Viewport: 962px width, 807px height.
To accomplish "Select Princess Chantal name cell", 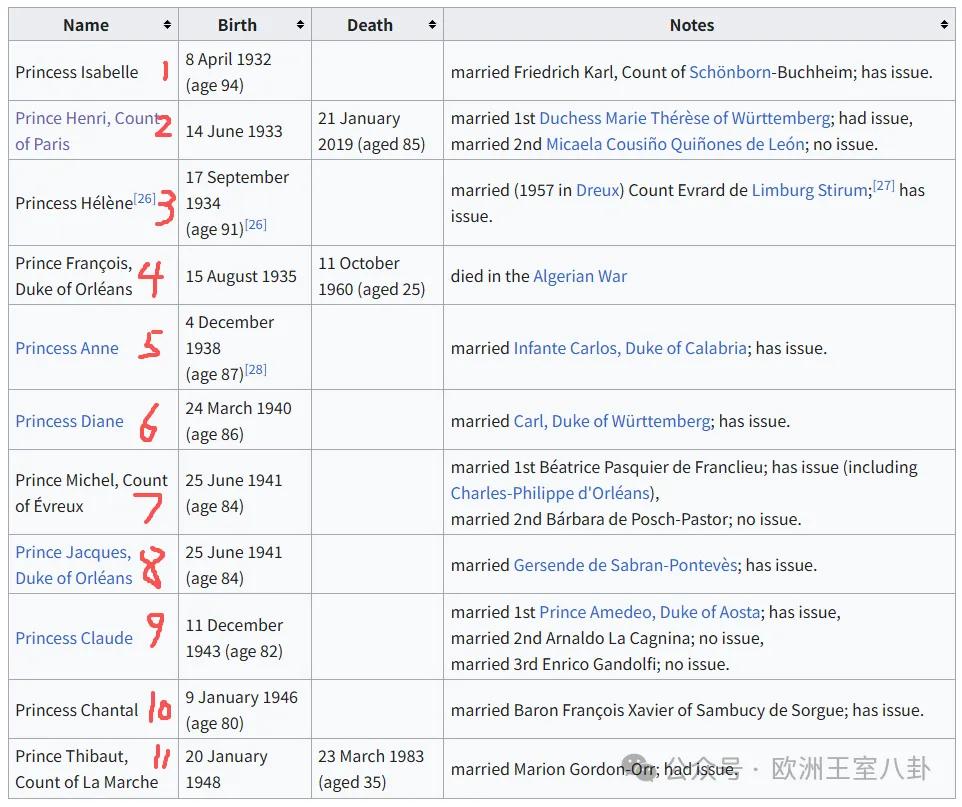I will [x=93, y=709].
